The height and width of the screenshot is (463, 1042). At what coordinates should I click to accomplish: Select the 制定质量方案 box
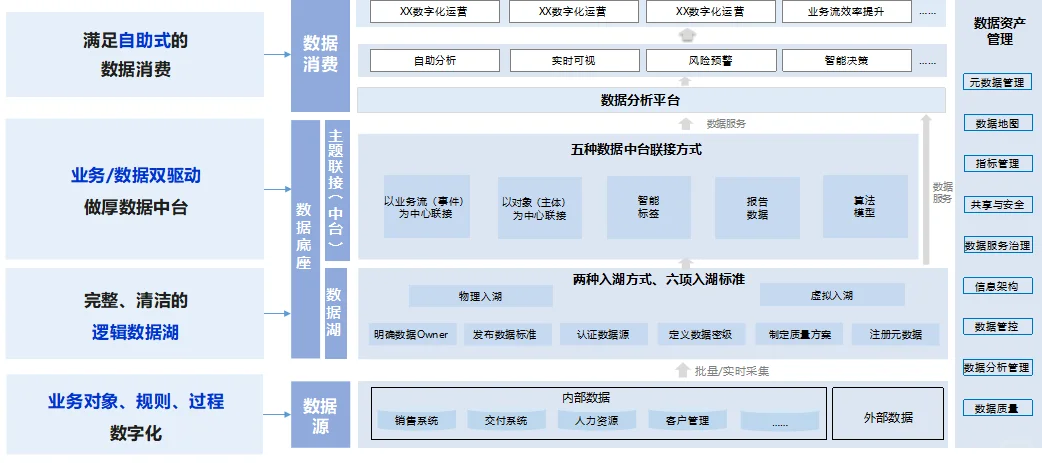(799, 334)
